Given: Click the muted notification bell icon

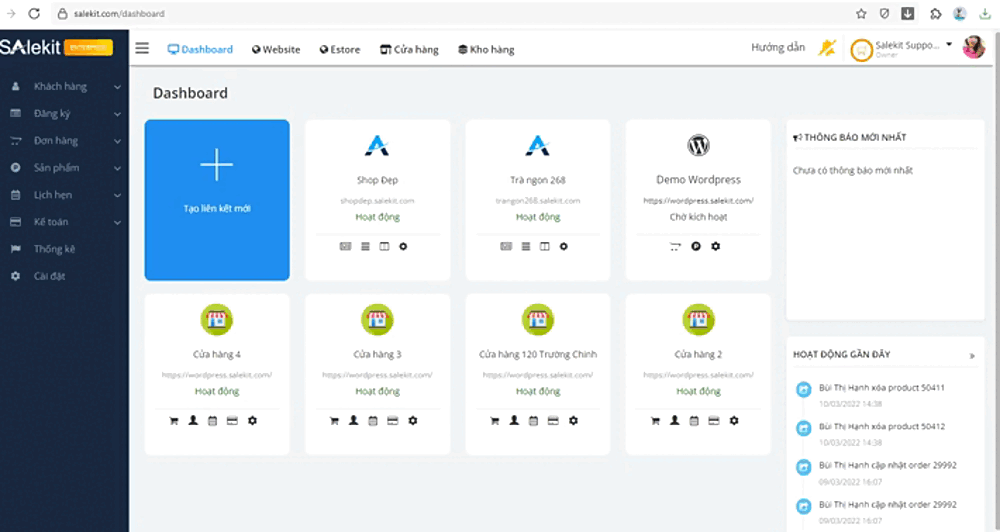Looking at the screenshot, I should coord(826,48).
